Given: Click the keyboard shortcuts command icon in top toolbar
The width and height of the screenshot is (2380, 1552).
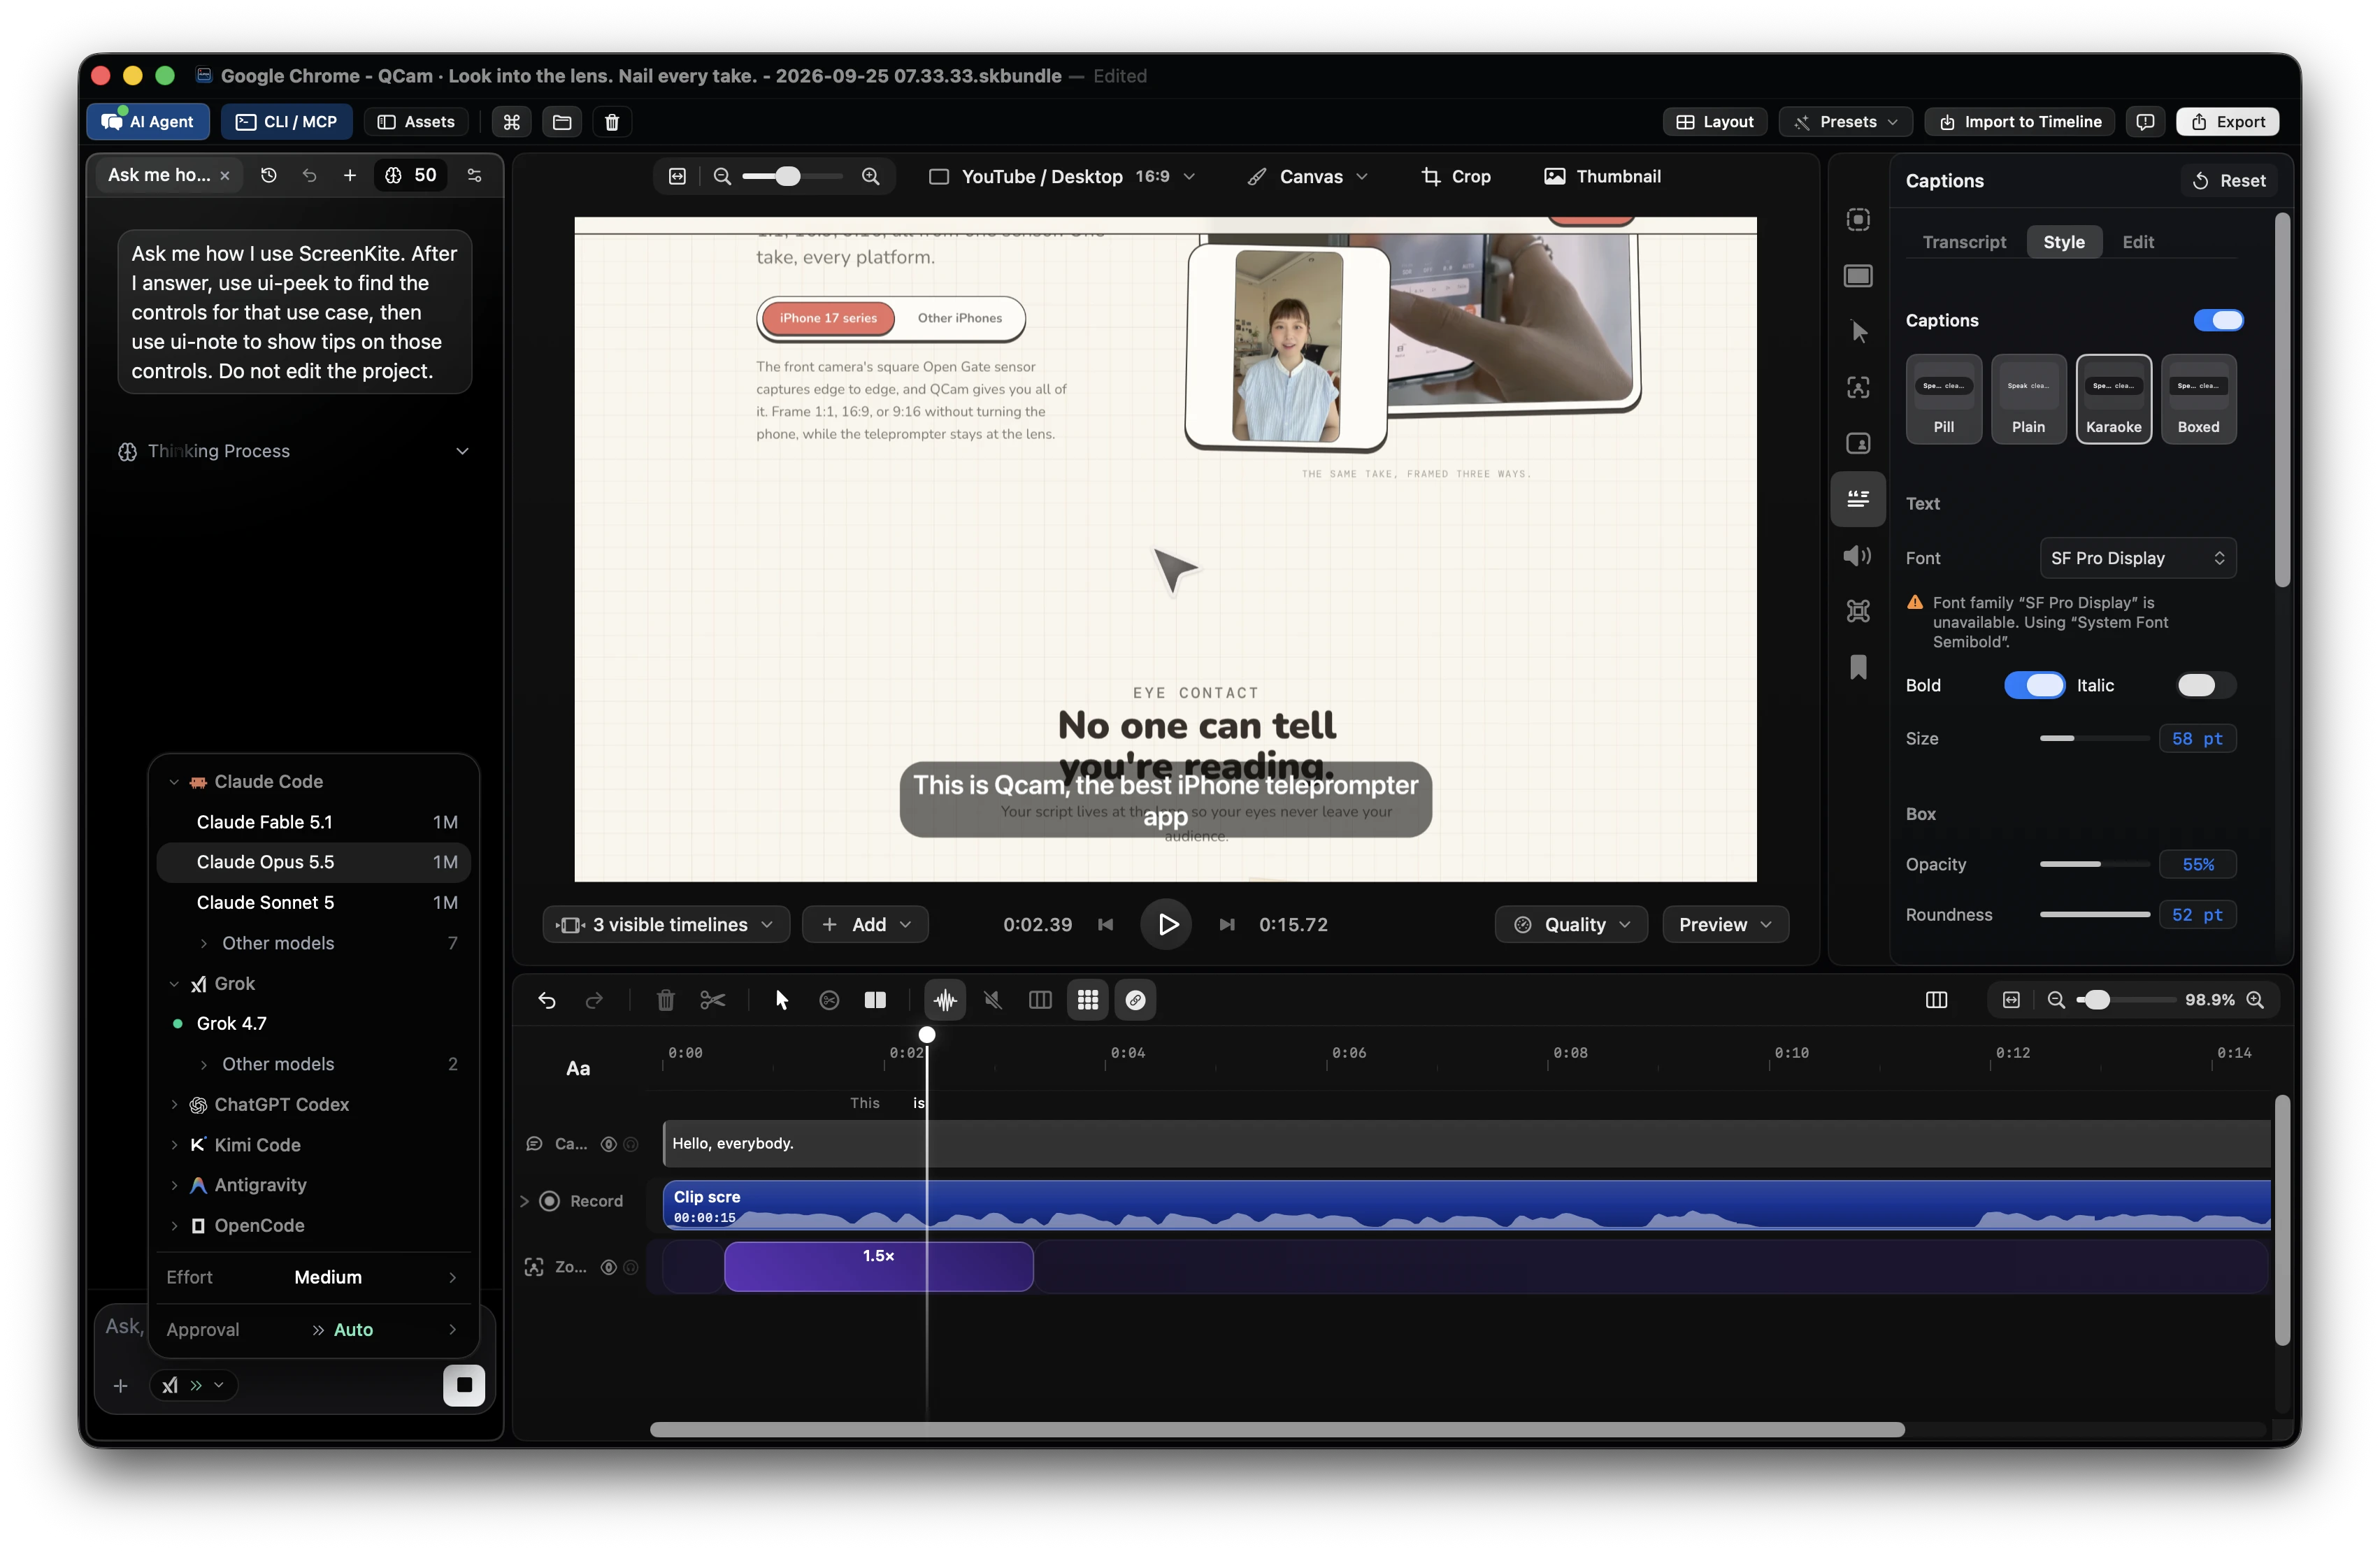Looking at the screenshot, I should [x=511, y=122].
